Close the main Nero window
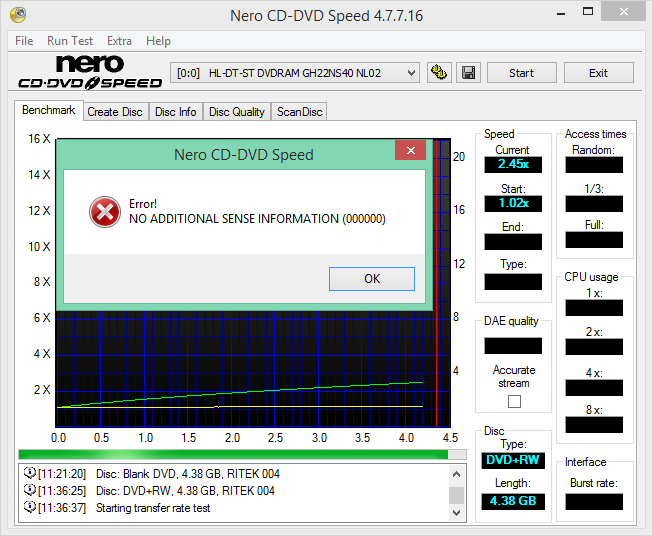Screen dimensions: 653x536 click(623, 12)
